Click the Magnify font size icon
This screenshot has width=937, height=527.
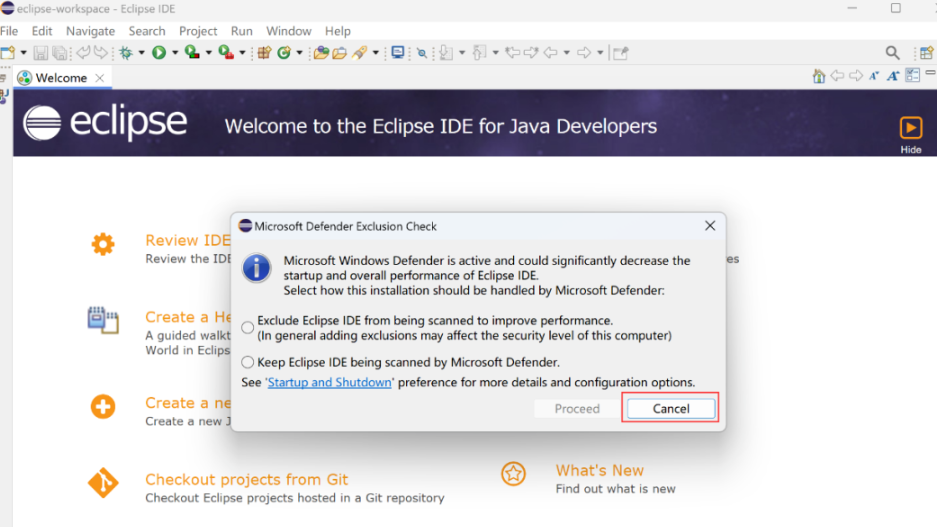click(x=893, y=76)
